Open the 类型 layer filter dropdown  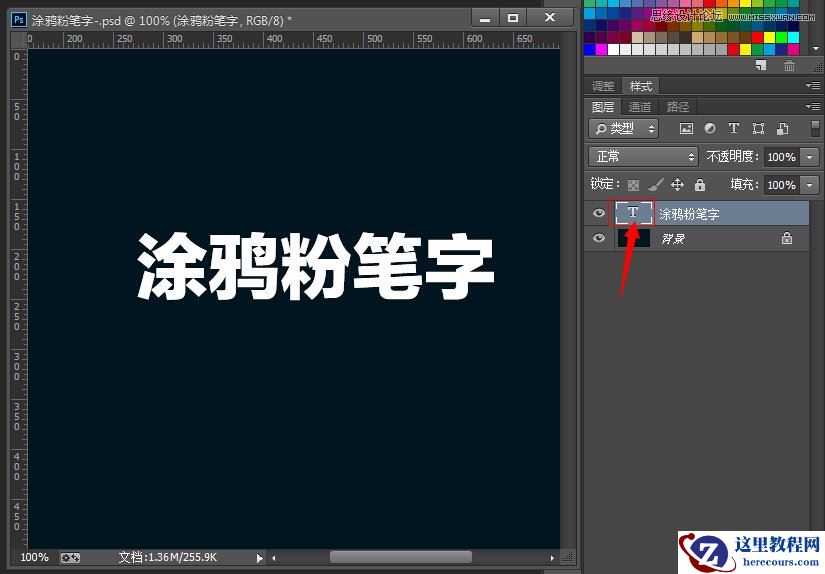click(624, 128)
